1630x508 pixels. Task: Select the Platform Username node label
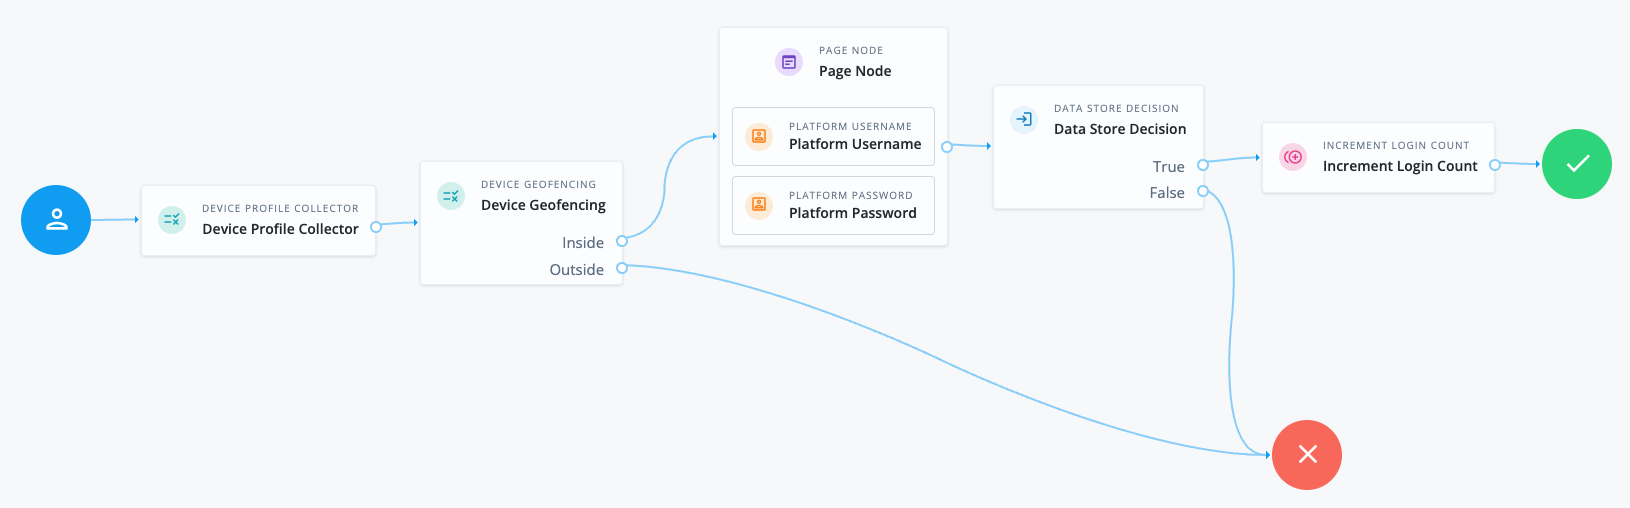(x=854, y=144)
